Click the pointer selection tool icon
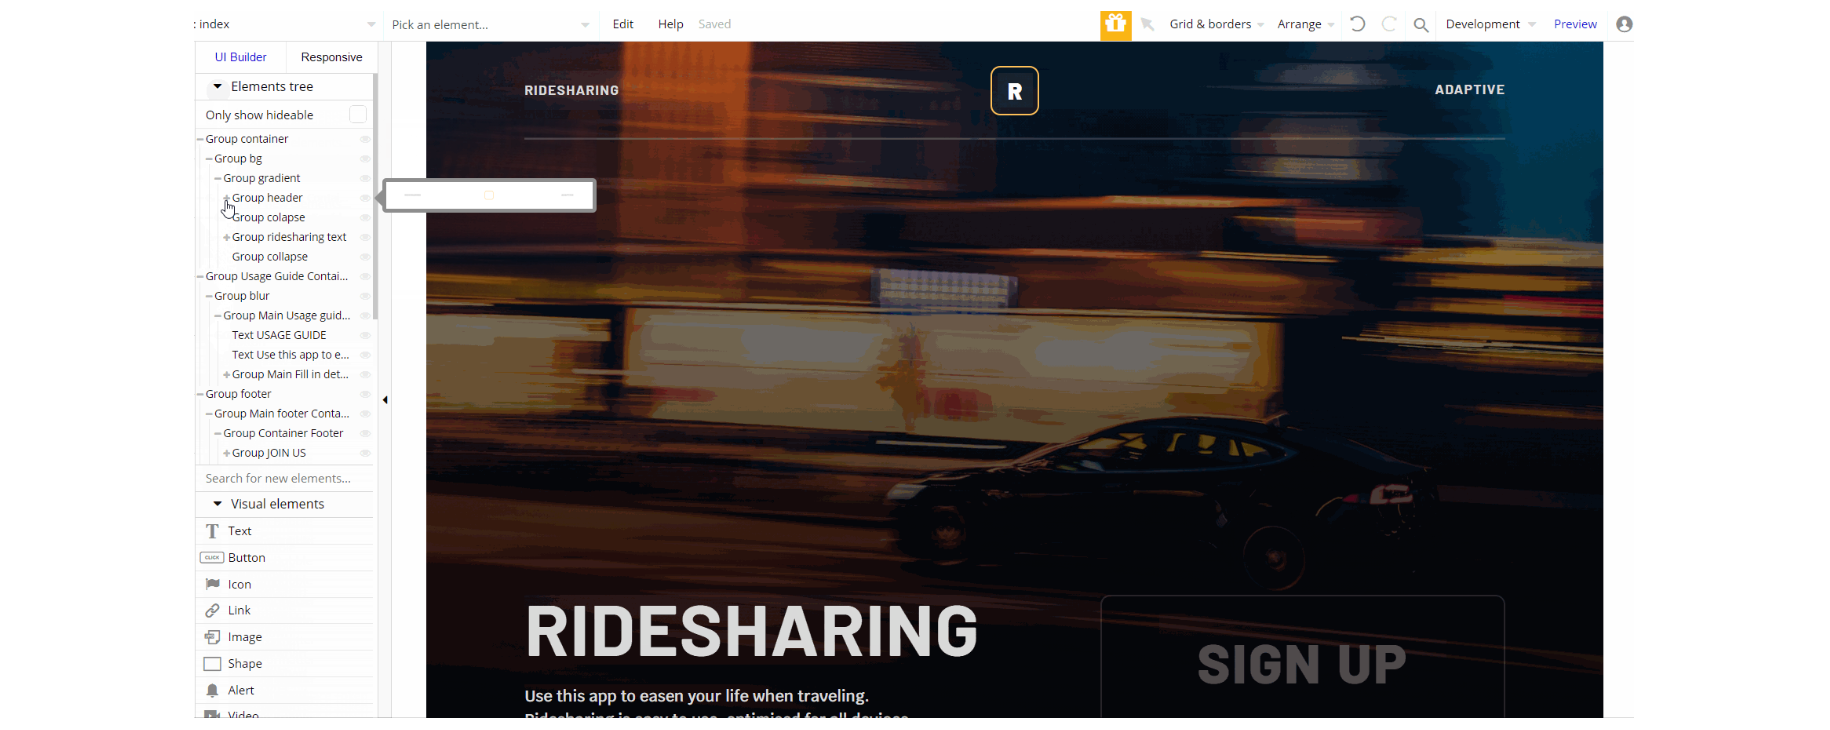The image size is (1830, 730). coord(1148,24)
